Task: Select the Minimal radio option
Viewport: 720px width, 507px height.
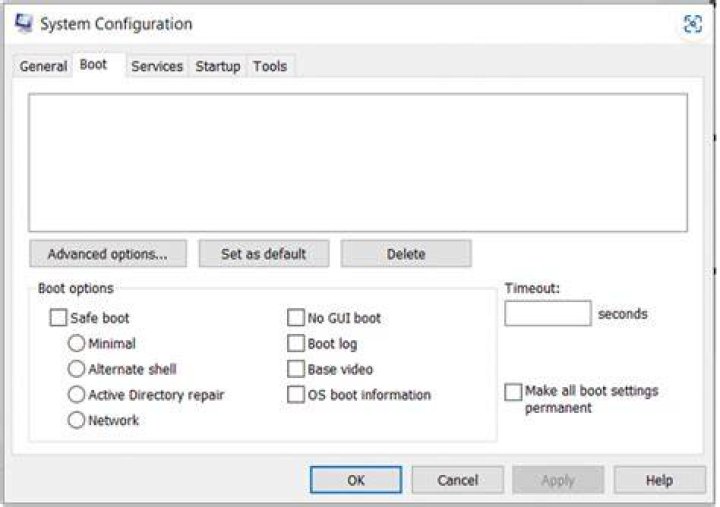Action: point(76,343)
